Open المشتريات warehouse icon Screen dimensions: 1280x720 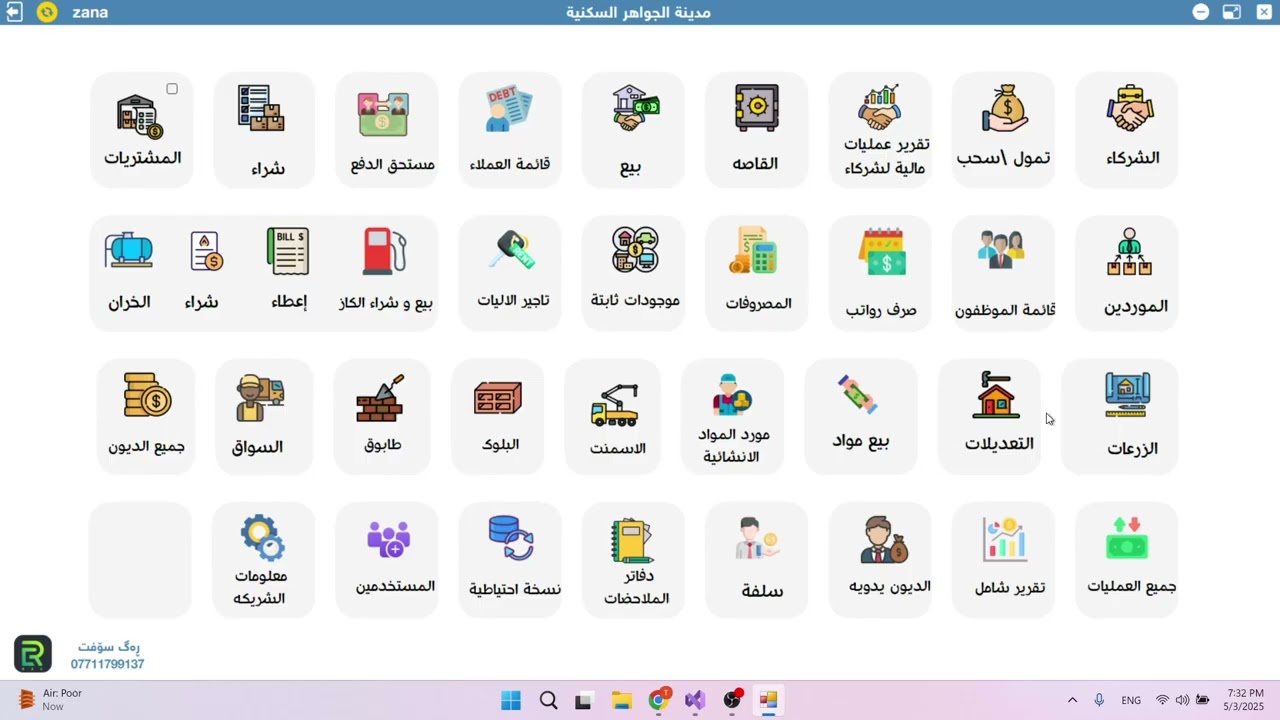[139, 116]
